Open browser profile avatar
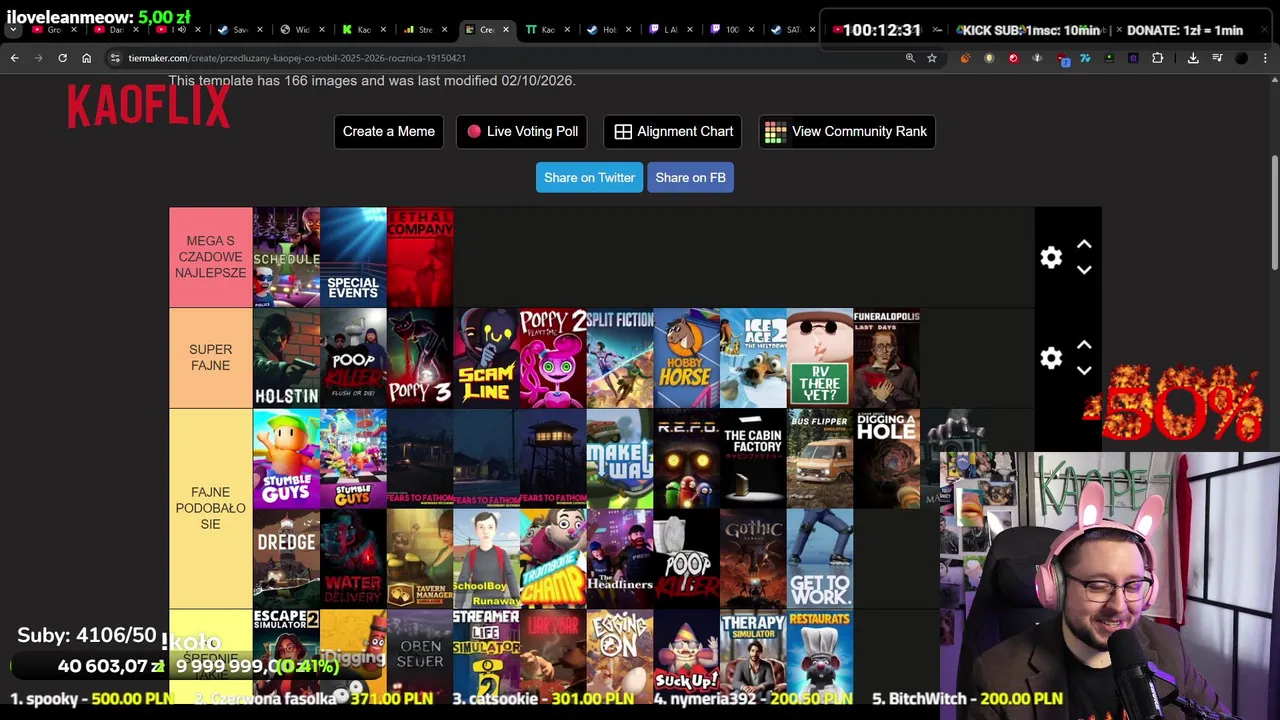The height and width of the screenshot is (720, 1280). (x=1241, y=58)
